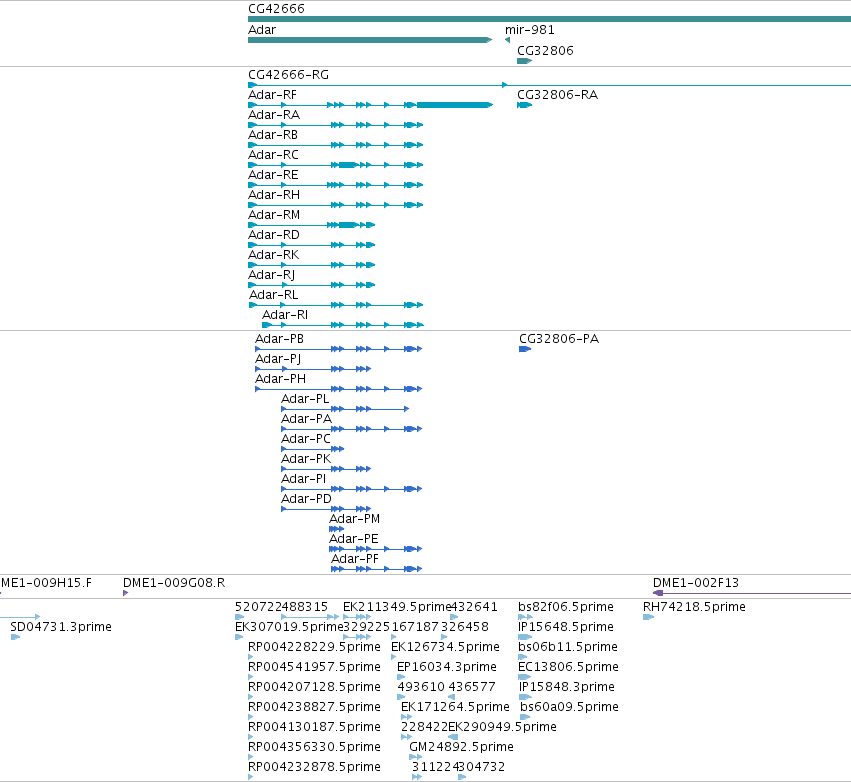The image size is (851, 782).
Task: Select the CG32806-RA transcript label
Action: tap(557, 95)
